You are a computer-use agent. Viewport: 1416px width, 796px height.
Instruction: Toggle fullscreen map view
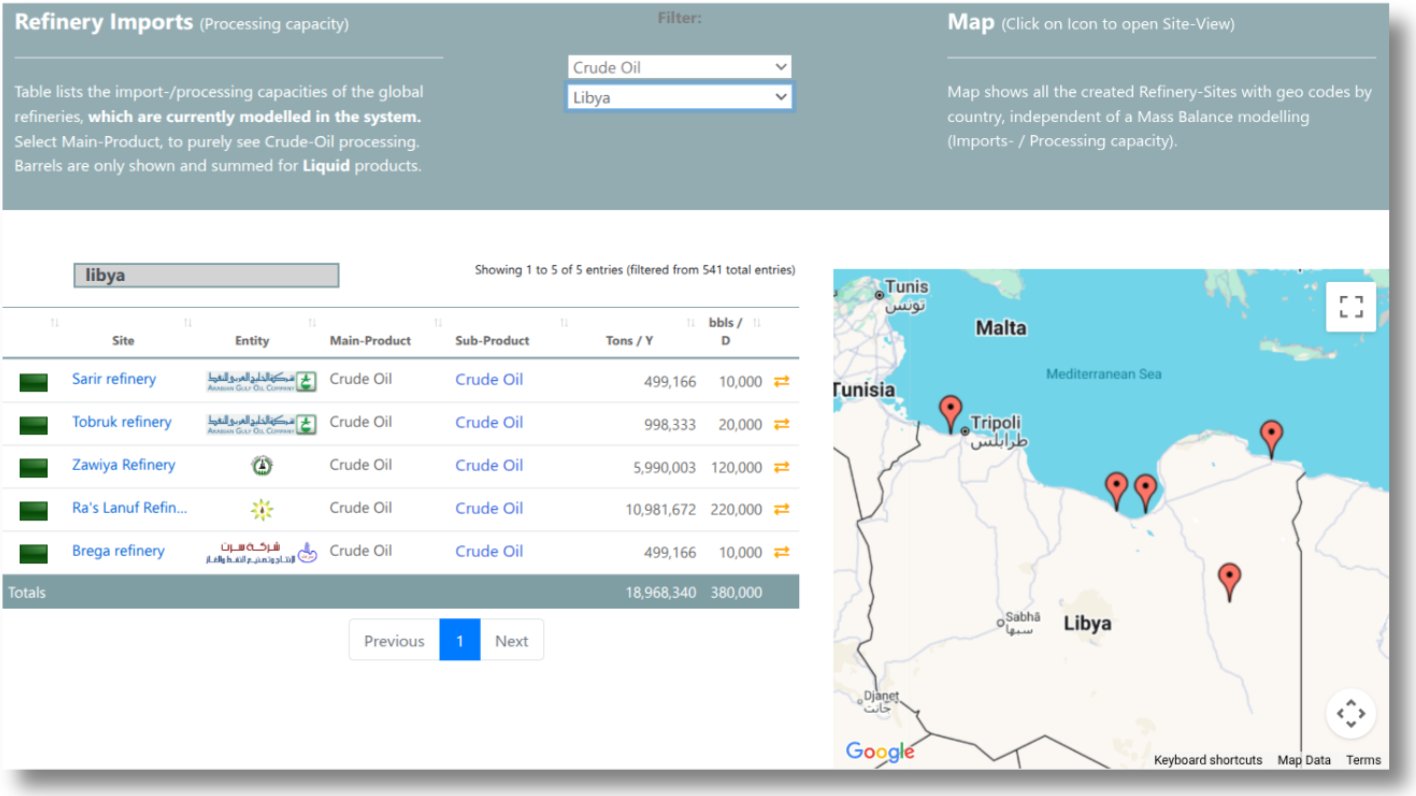pyautogui.click(x=1351, y=306)
